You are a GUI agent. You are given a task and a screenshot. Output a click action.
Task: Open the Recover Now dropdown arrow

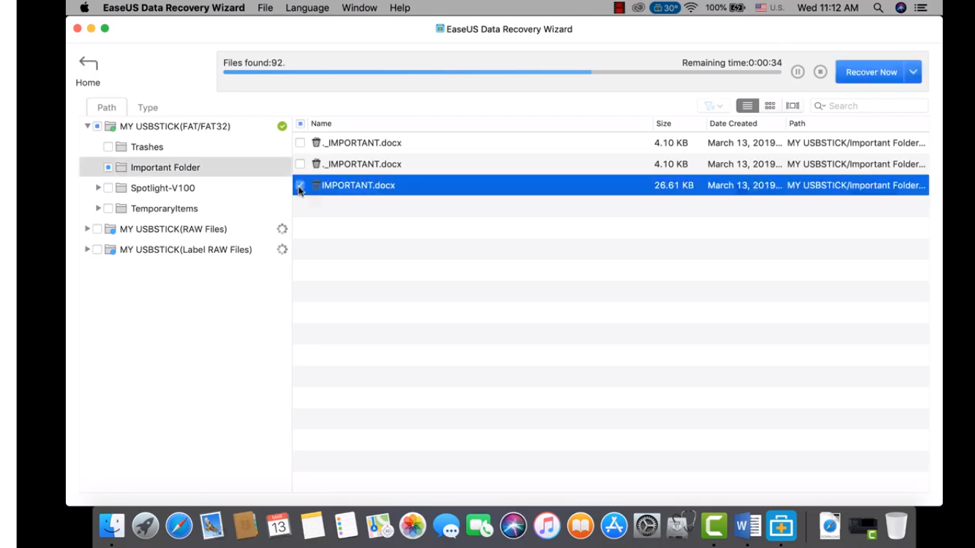click(x=913, y=72)
